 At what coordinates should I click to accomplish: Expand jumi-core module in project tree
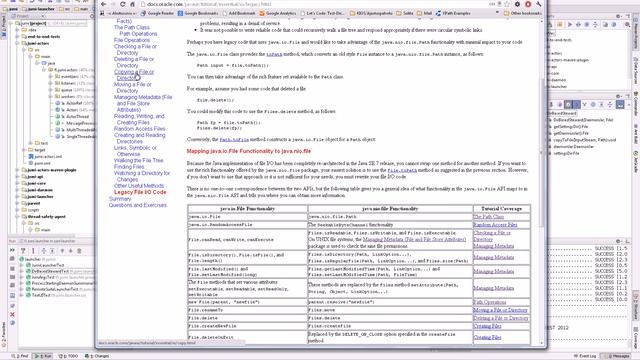pos(18,183)
